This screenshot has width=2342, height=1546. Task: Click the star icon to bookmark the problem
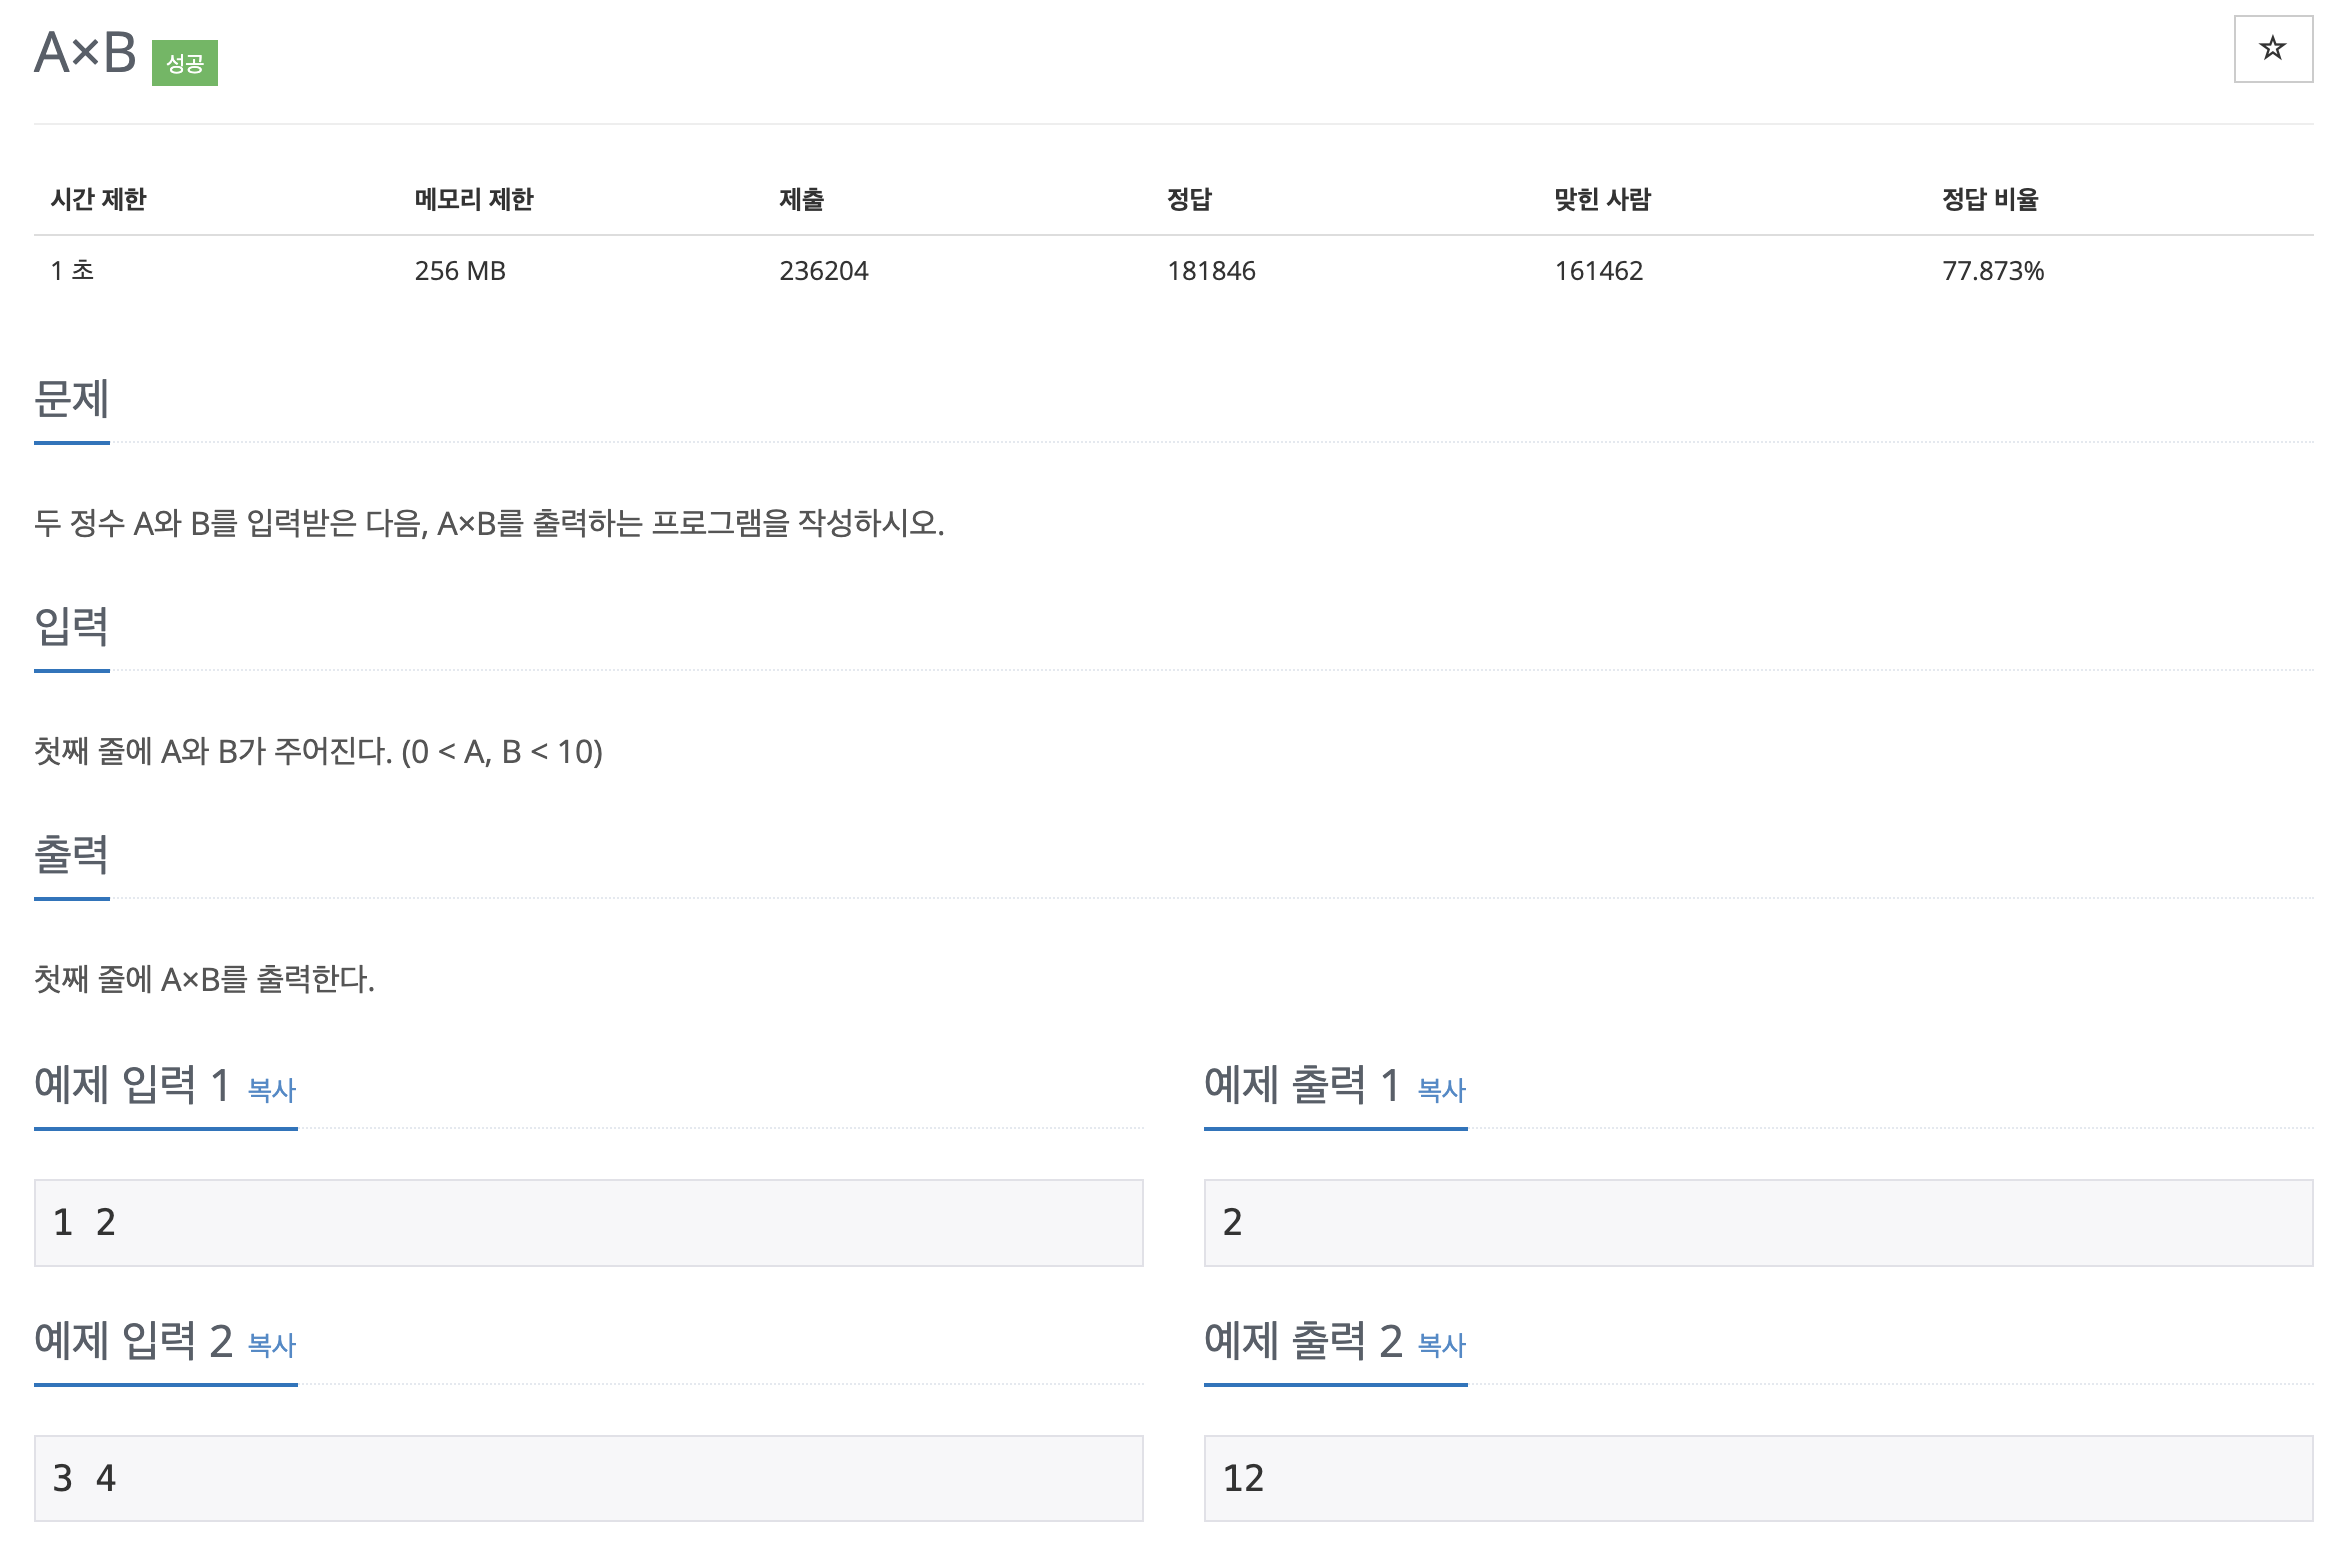(2272, 49)
